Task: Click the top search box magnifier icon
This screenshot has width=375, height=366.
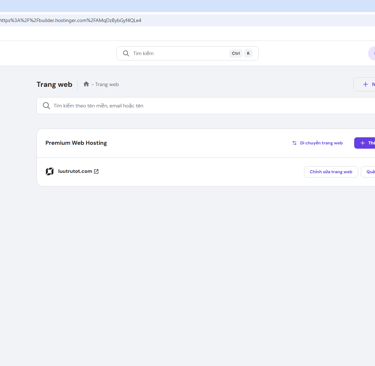Action: [x=126, y=53]
